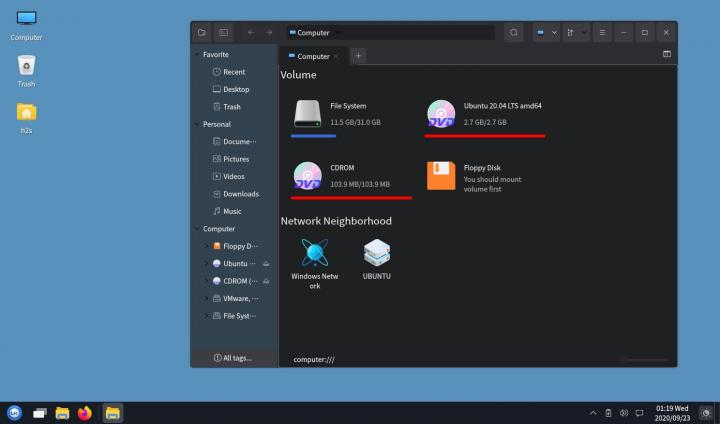The image size is (720, 424).
Task: Open the Ubuntu 20.04 LTS amd64 disc
Action: coord(441,113)
